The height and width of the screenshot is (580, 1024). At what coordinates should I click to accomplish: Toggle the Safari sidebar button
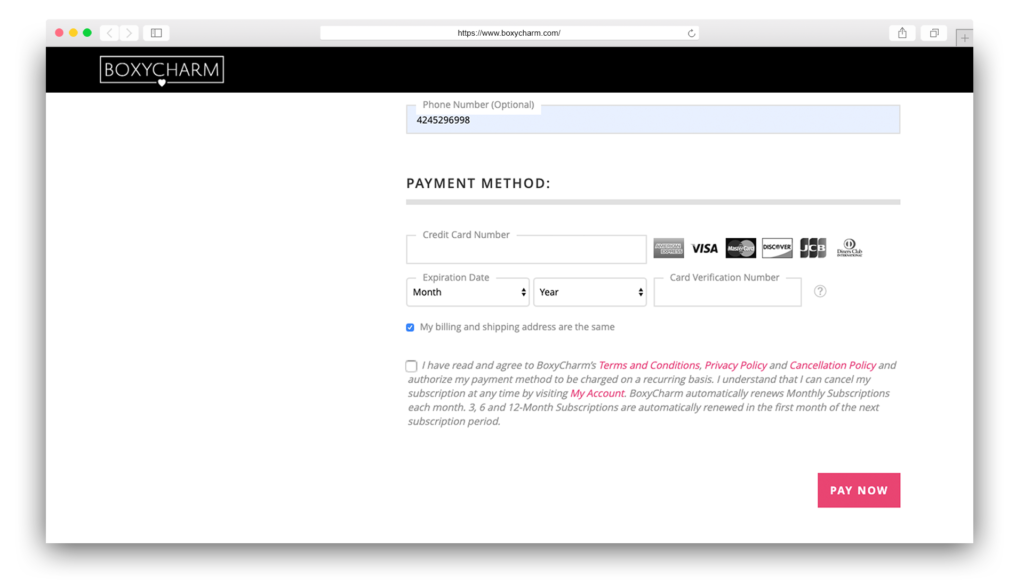[157, 33]
